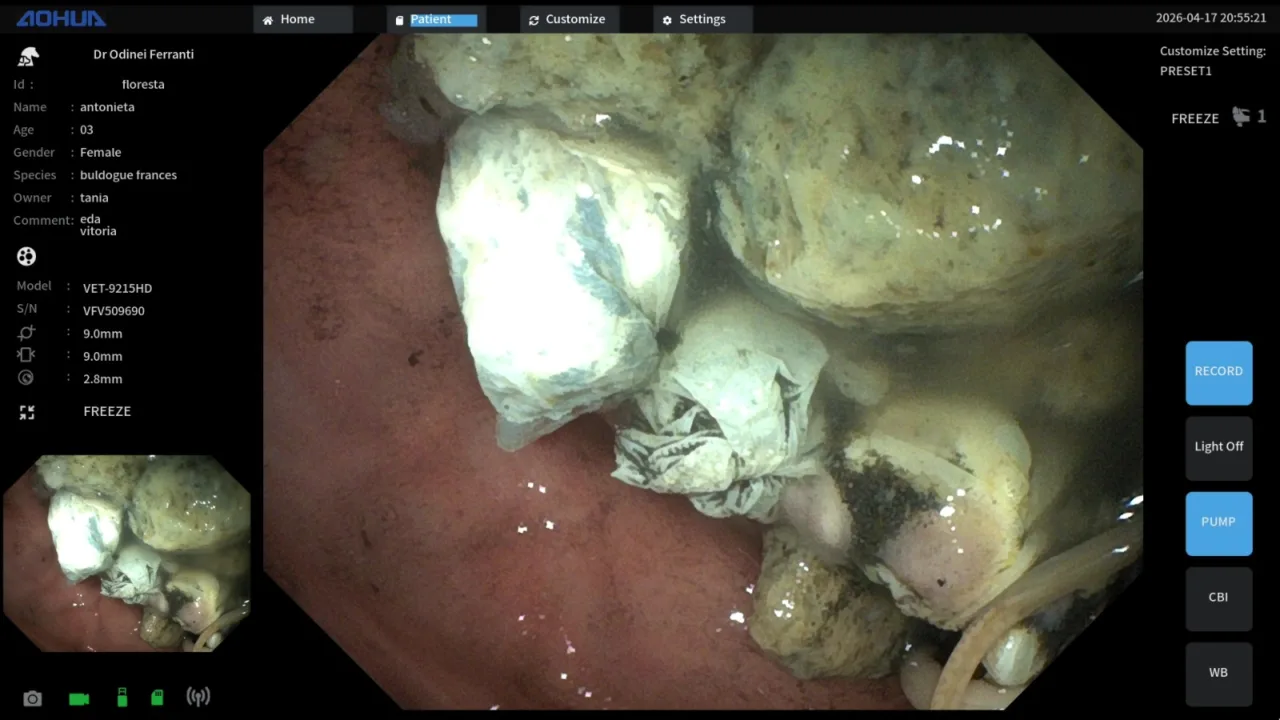Click the veterinary patient animal icon
The height and width of the screenshot is (720, 1280).
28,56
